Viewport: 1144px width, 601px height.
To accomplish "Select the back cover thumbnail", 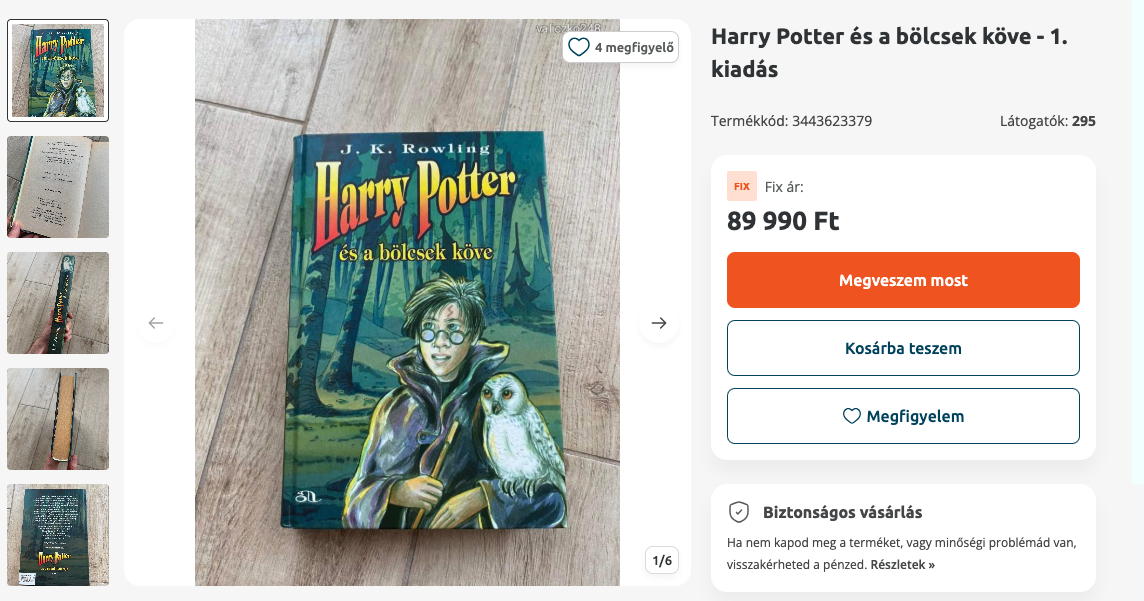I will click(58, 535).
